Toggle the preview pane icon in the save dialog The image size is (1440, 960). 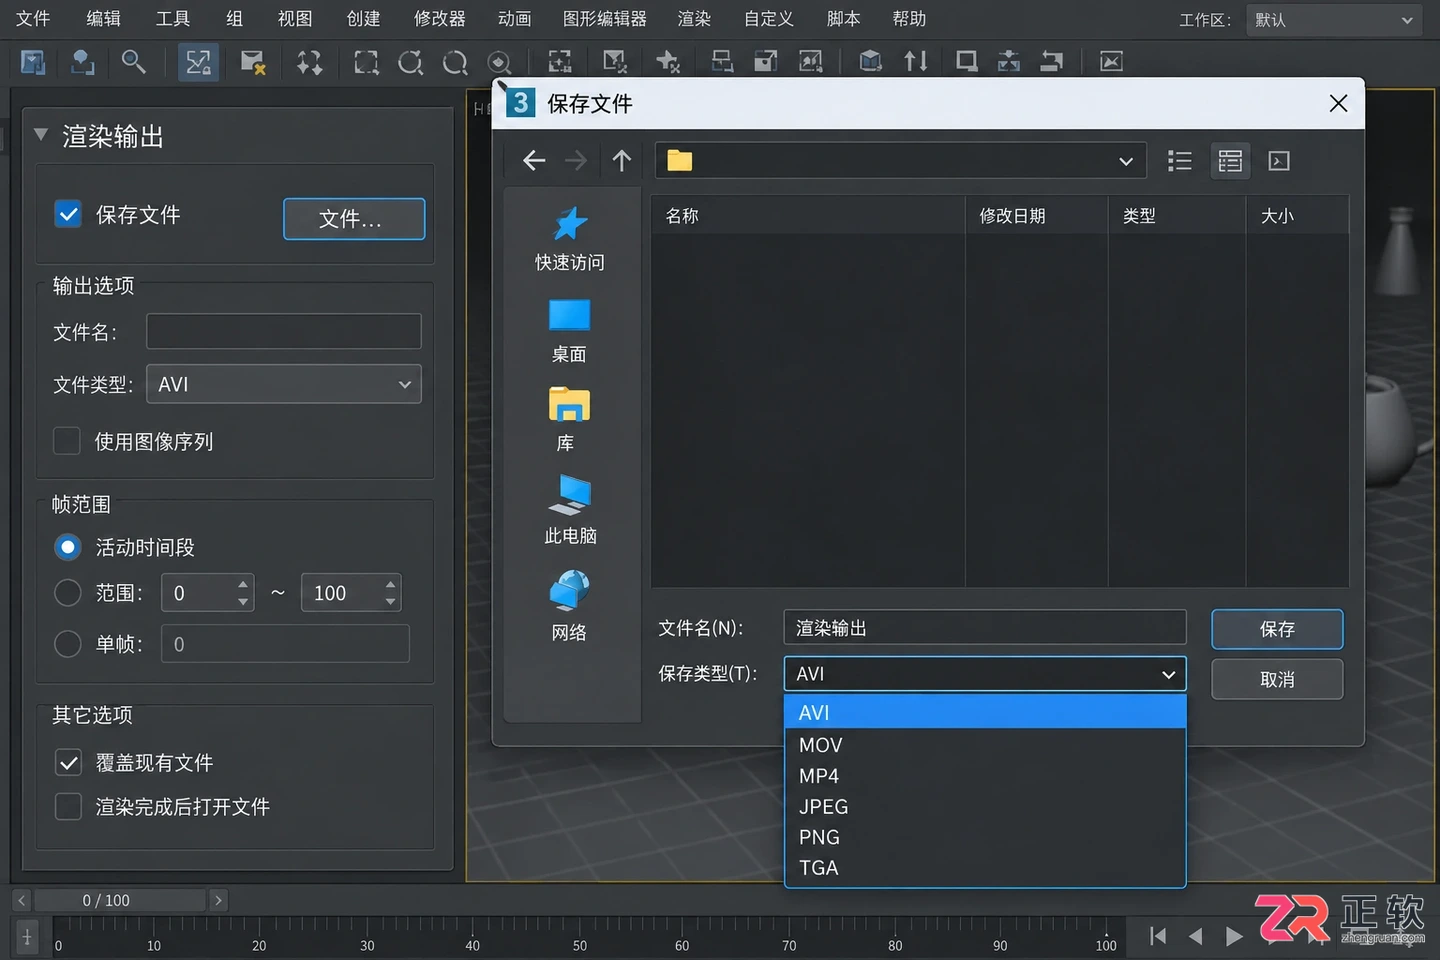(x=1279, y=161)
